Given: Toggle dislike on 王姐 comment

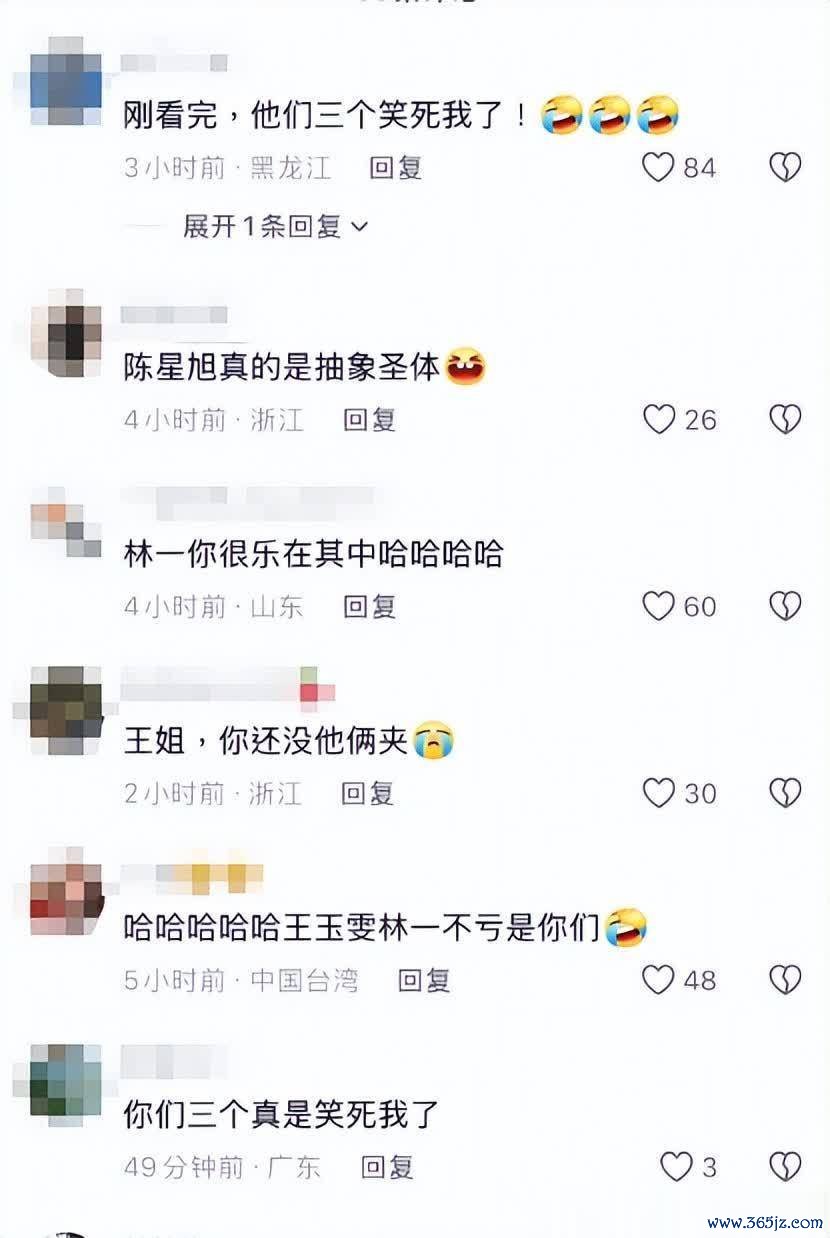Looking at the screenshot, I should [785, 793].
